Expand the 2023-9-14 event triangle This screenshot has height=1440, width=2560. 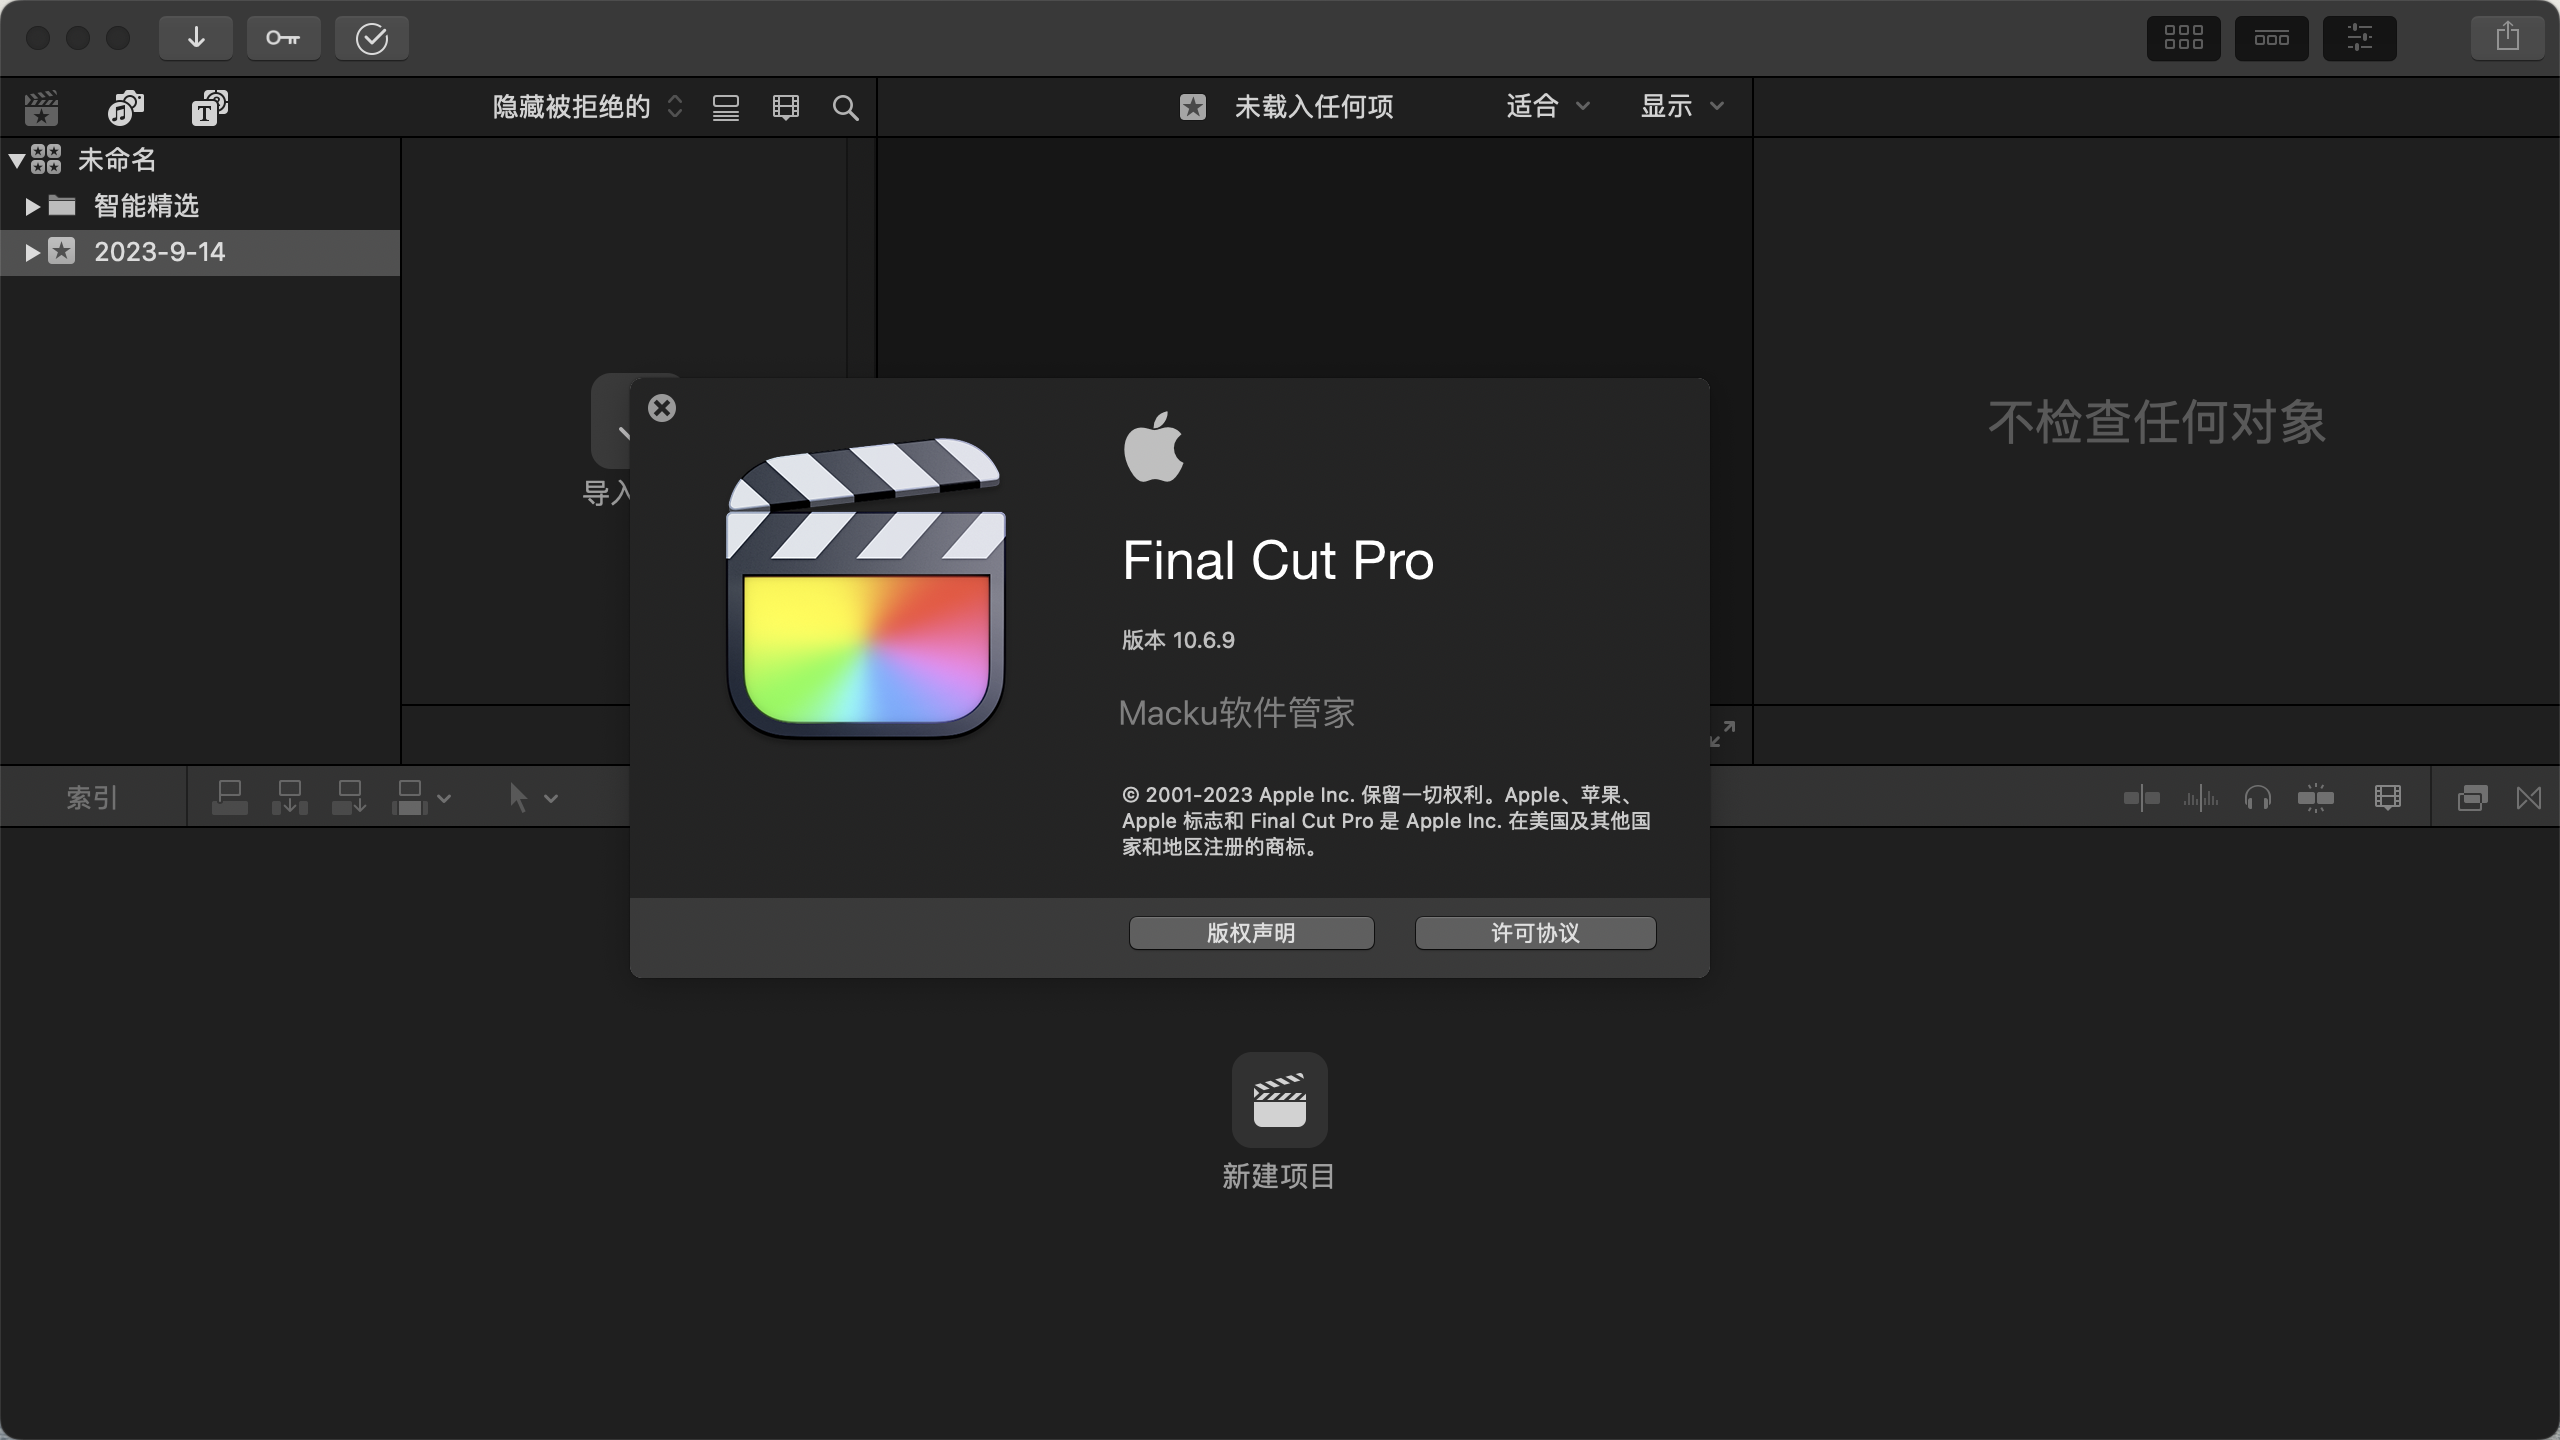[x=32, y=252]
